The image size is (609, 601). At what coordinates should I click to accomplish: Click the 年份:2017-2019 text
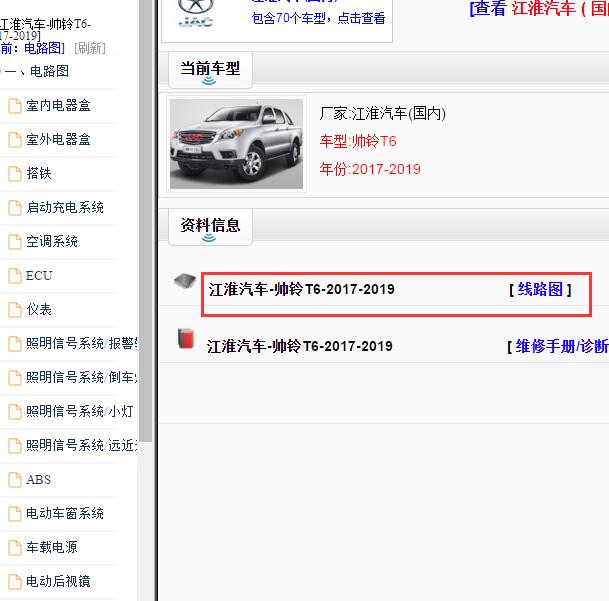[x=370, y=169]
